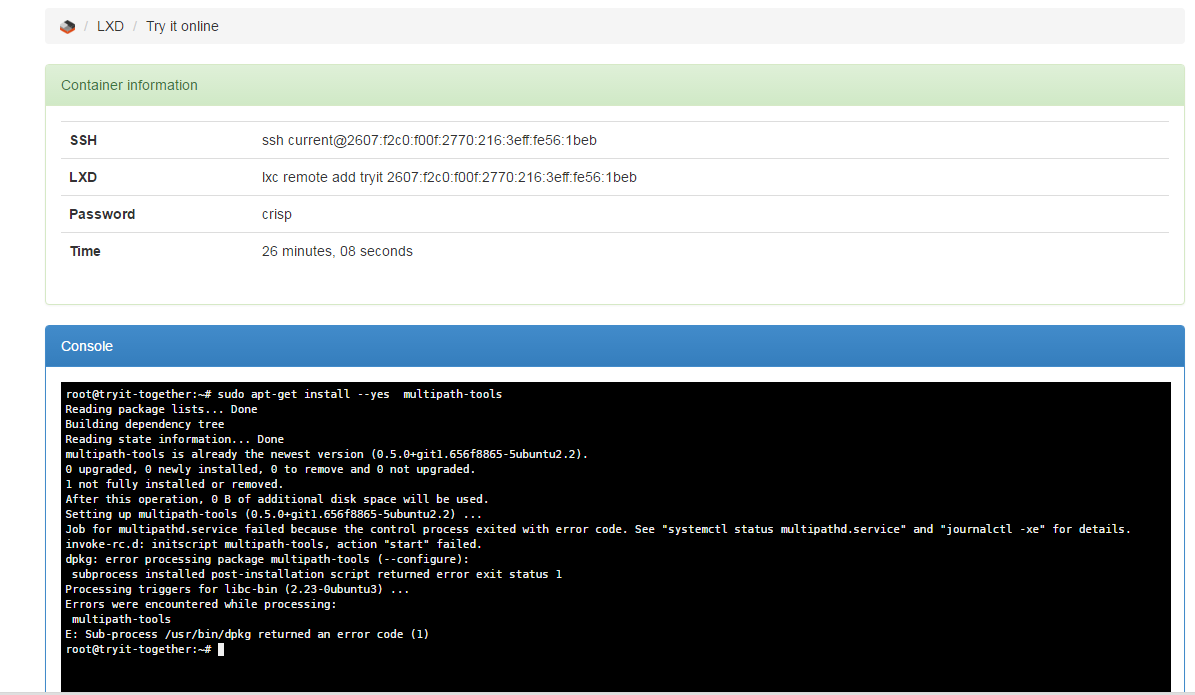Click the 'Reading state information... Done' line
The height and width of the screenshot is (695, 1195).
[175, 439]
